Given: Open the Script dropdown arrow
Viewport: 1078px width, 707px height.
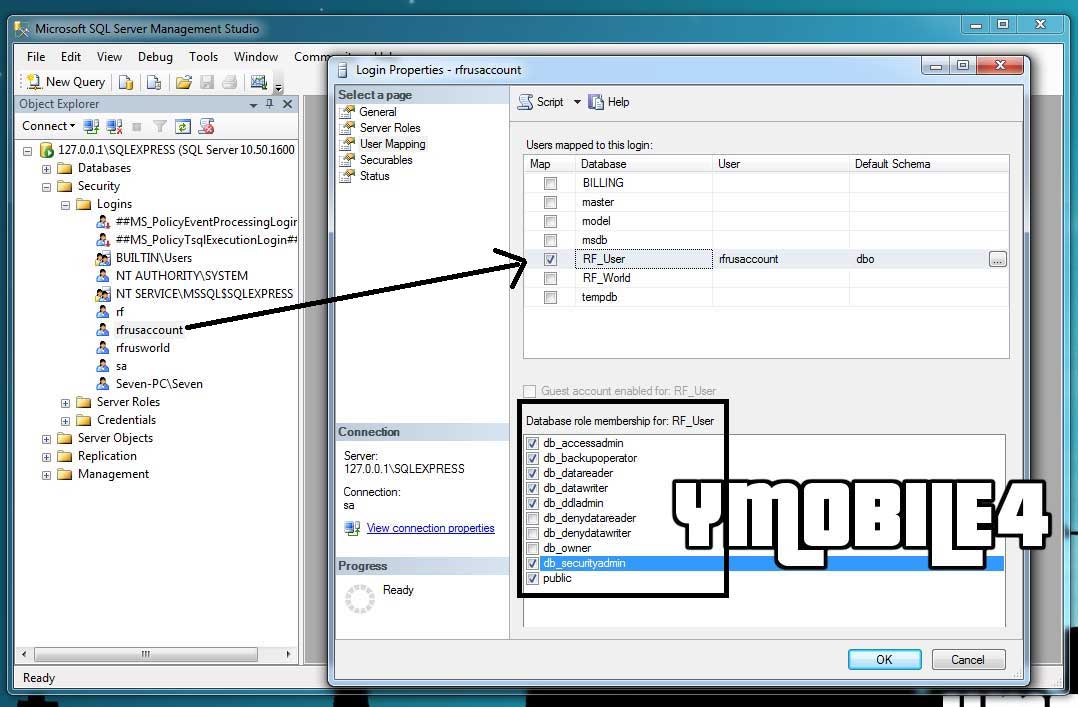Looking at the screenshot, I should (577, 102).
